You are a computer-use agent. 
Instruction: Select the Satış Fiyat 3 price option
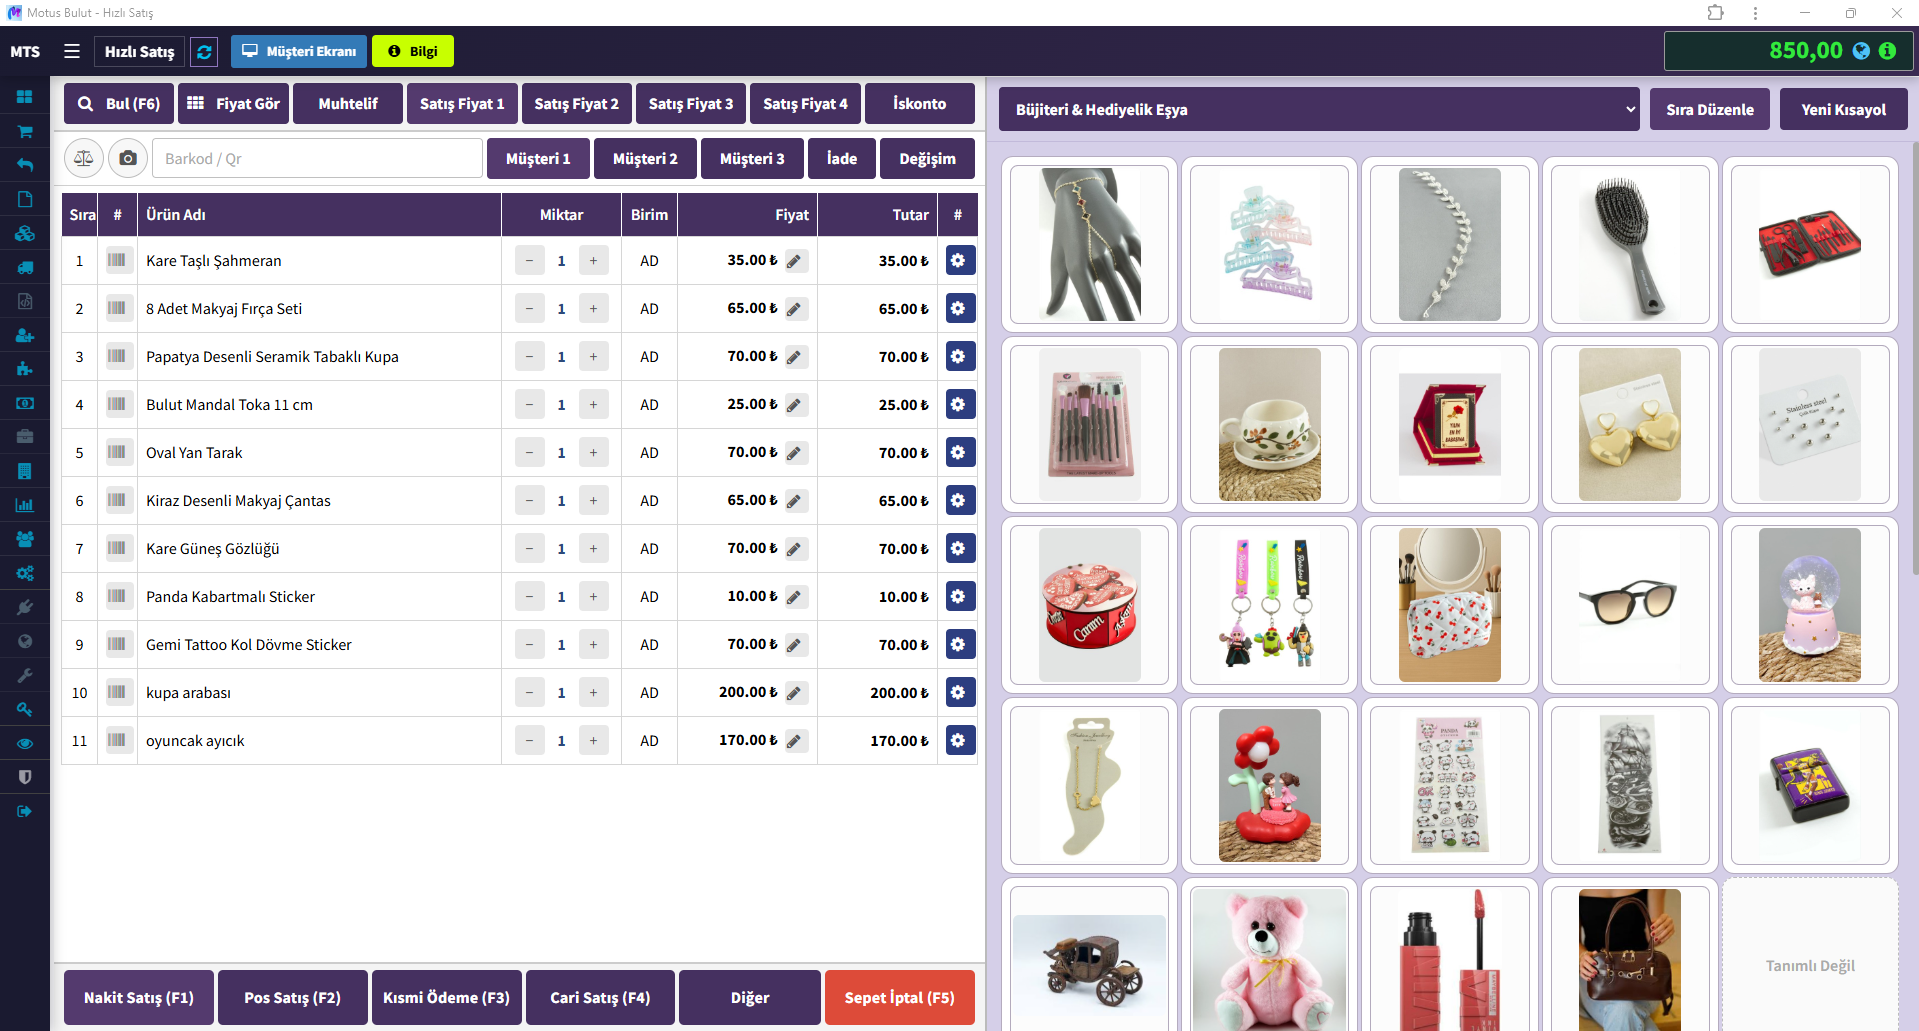tap(690, 104)
